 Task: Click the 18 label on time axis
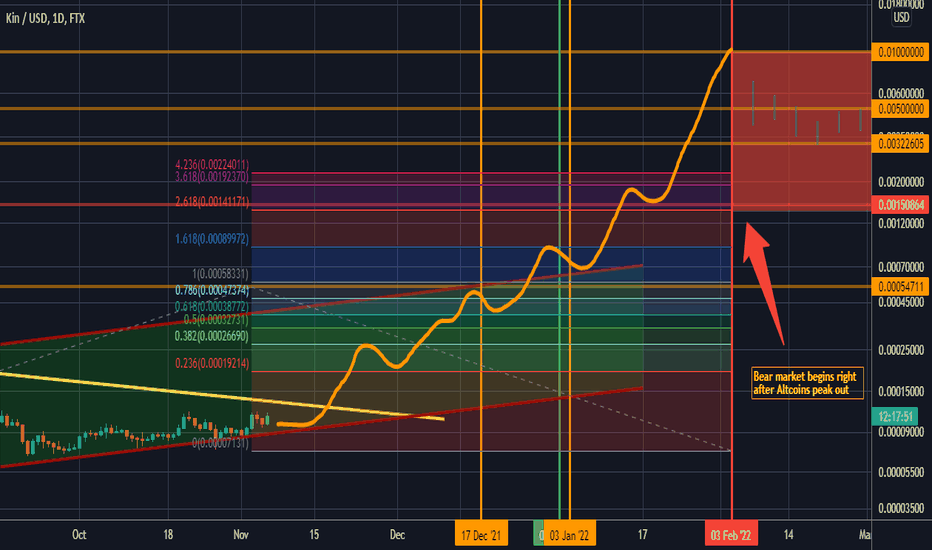(x=168, y=535)
